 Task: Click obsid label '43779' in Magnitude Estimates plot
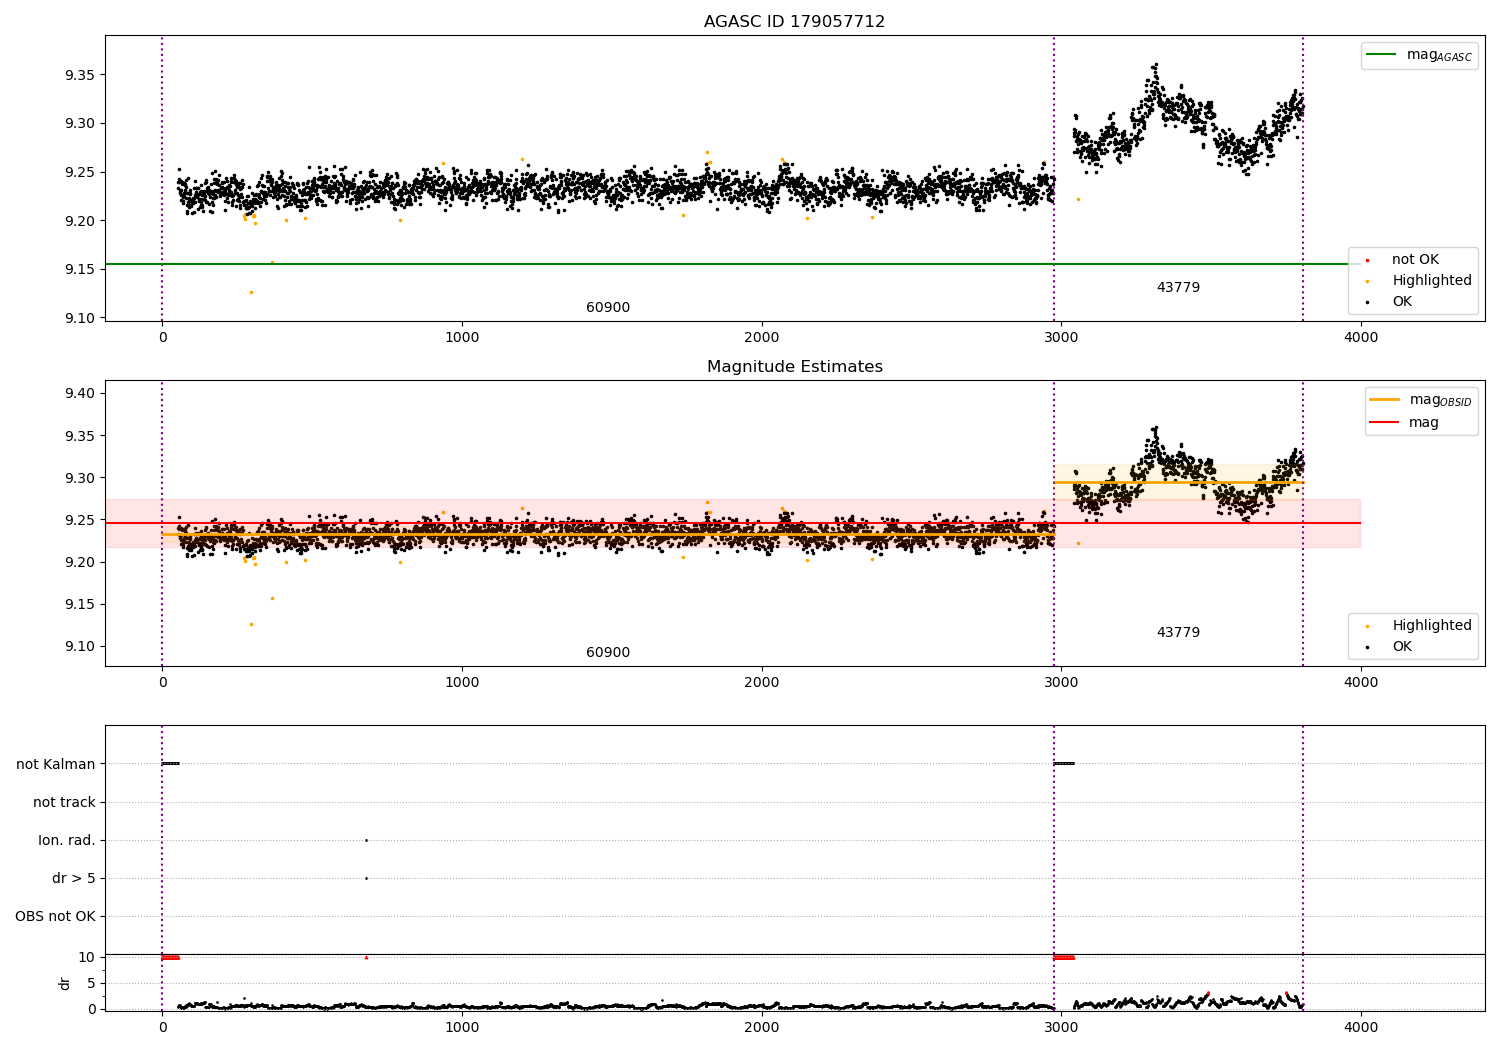click(x=1178, y=633)
